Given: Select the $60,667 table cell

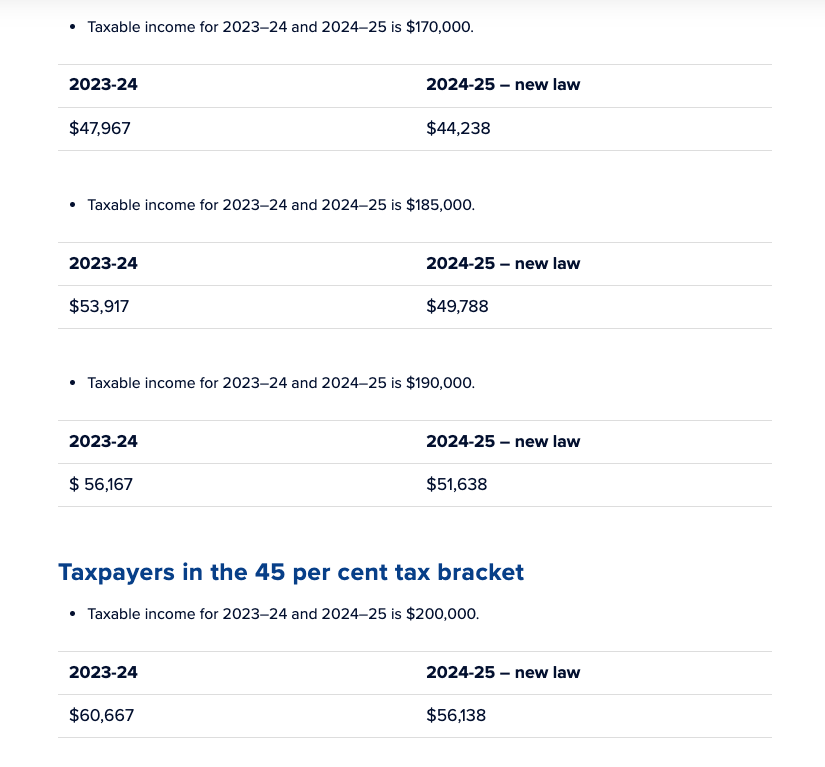Looking at the screenshot, I should (x=101, y=716).
